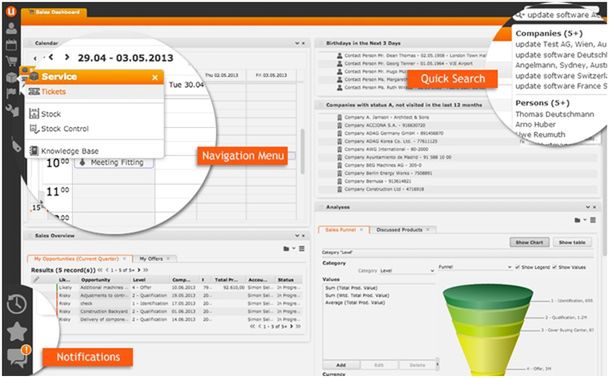Collapse the Analyses panel chevron

click(588, 207)
